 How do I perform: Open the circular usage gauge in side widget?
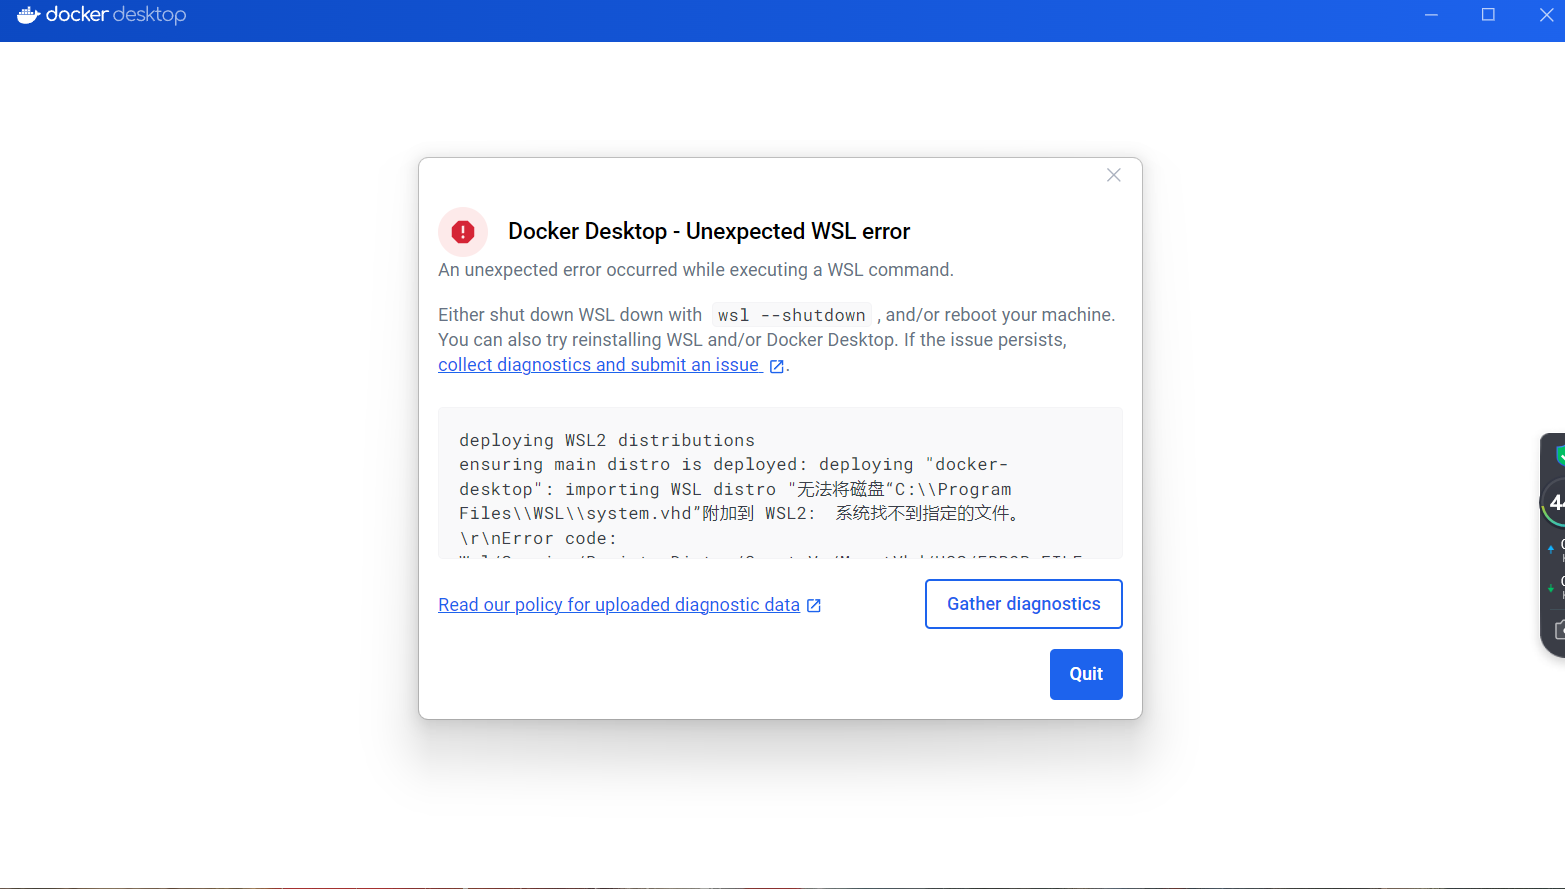point(1555,503)
